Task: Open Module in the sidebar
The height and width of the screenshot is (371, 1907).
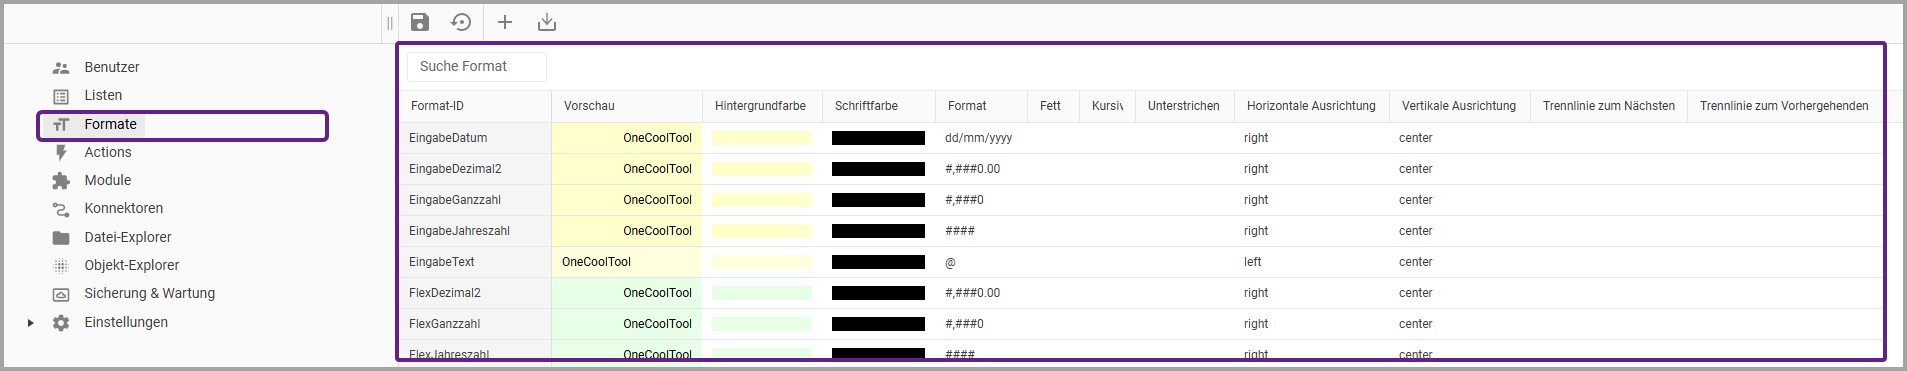Action: [x=108, y=180]
